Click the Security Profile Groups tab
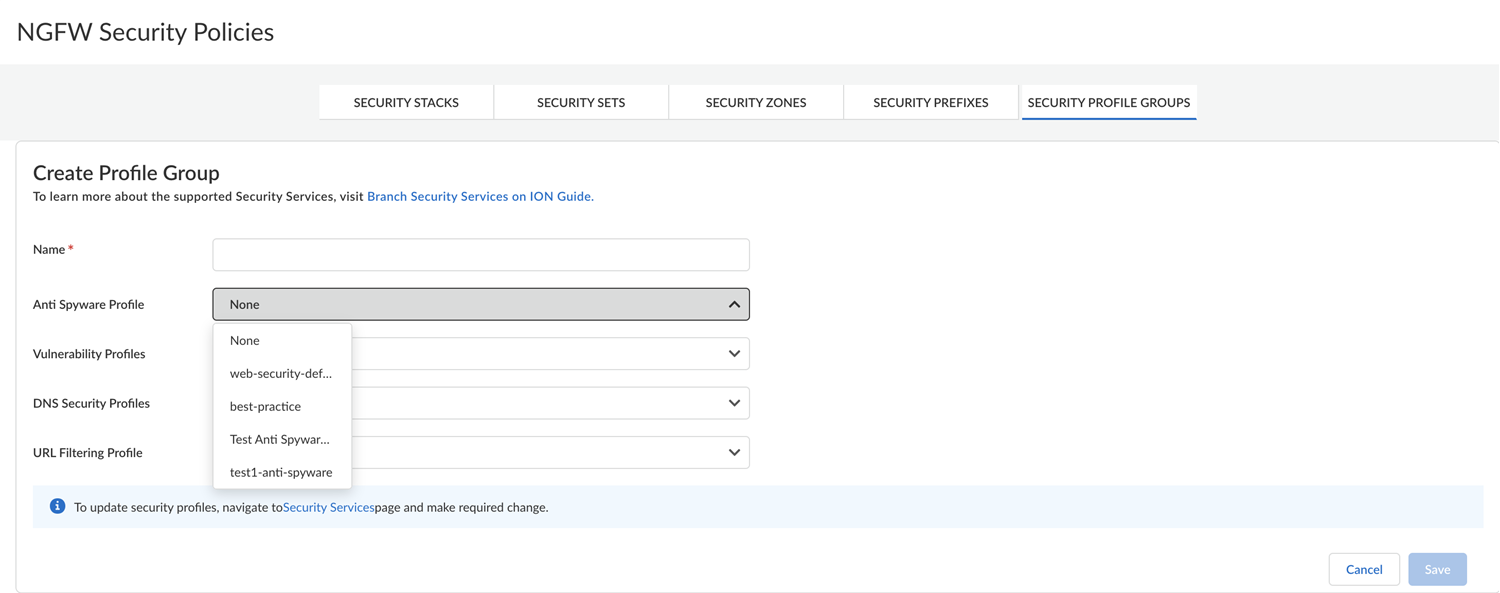 (x=1108, y=102)
